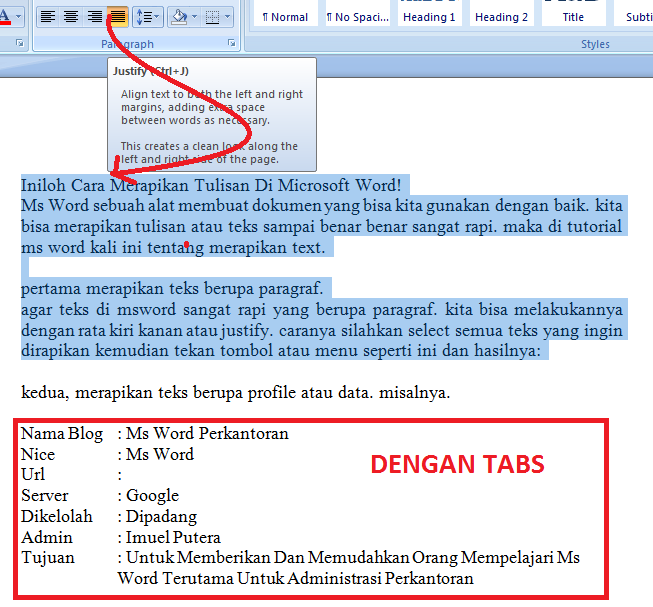The image size is (653, 607).
Task: Click the 'Url' label
Action: (x=33, y=475)
